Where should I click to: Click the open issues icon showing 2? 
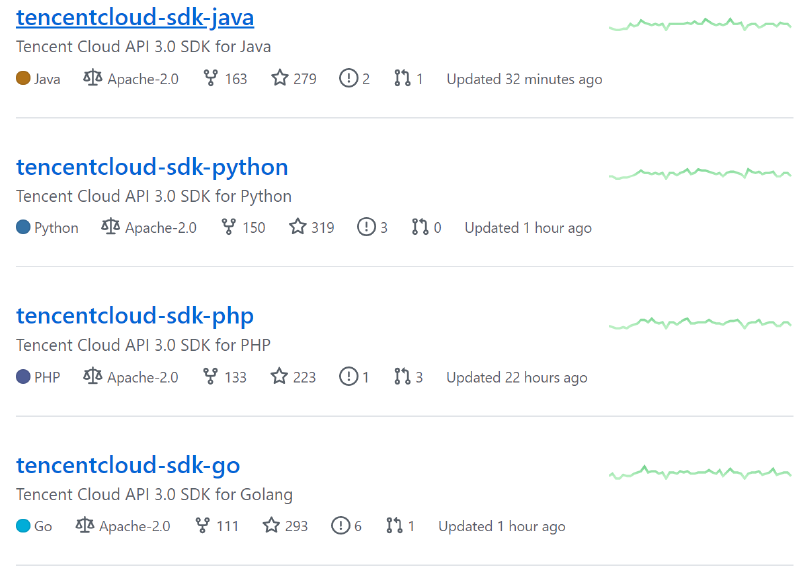[x=348, y=78]
